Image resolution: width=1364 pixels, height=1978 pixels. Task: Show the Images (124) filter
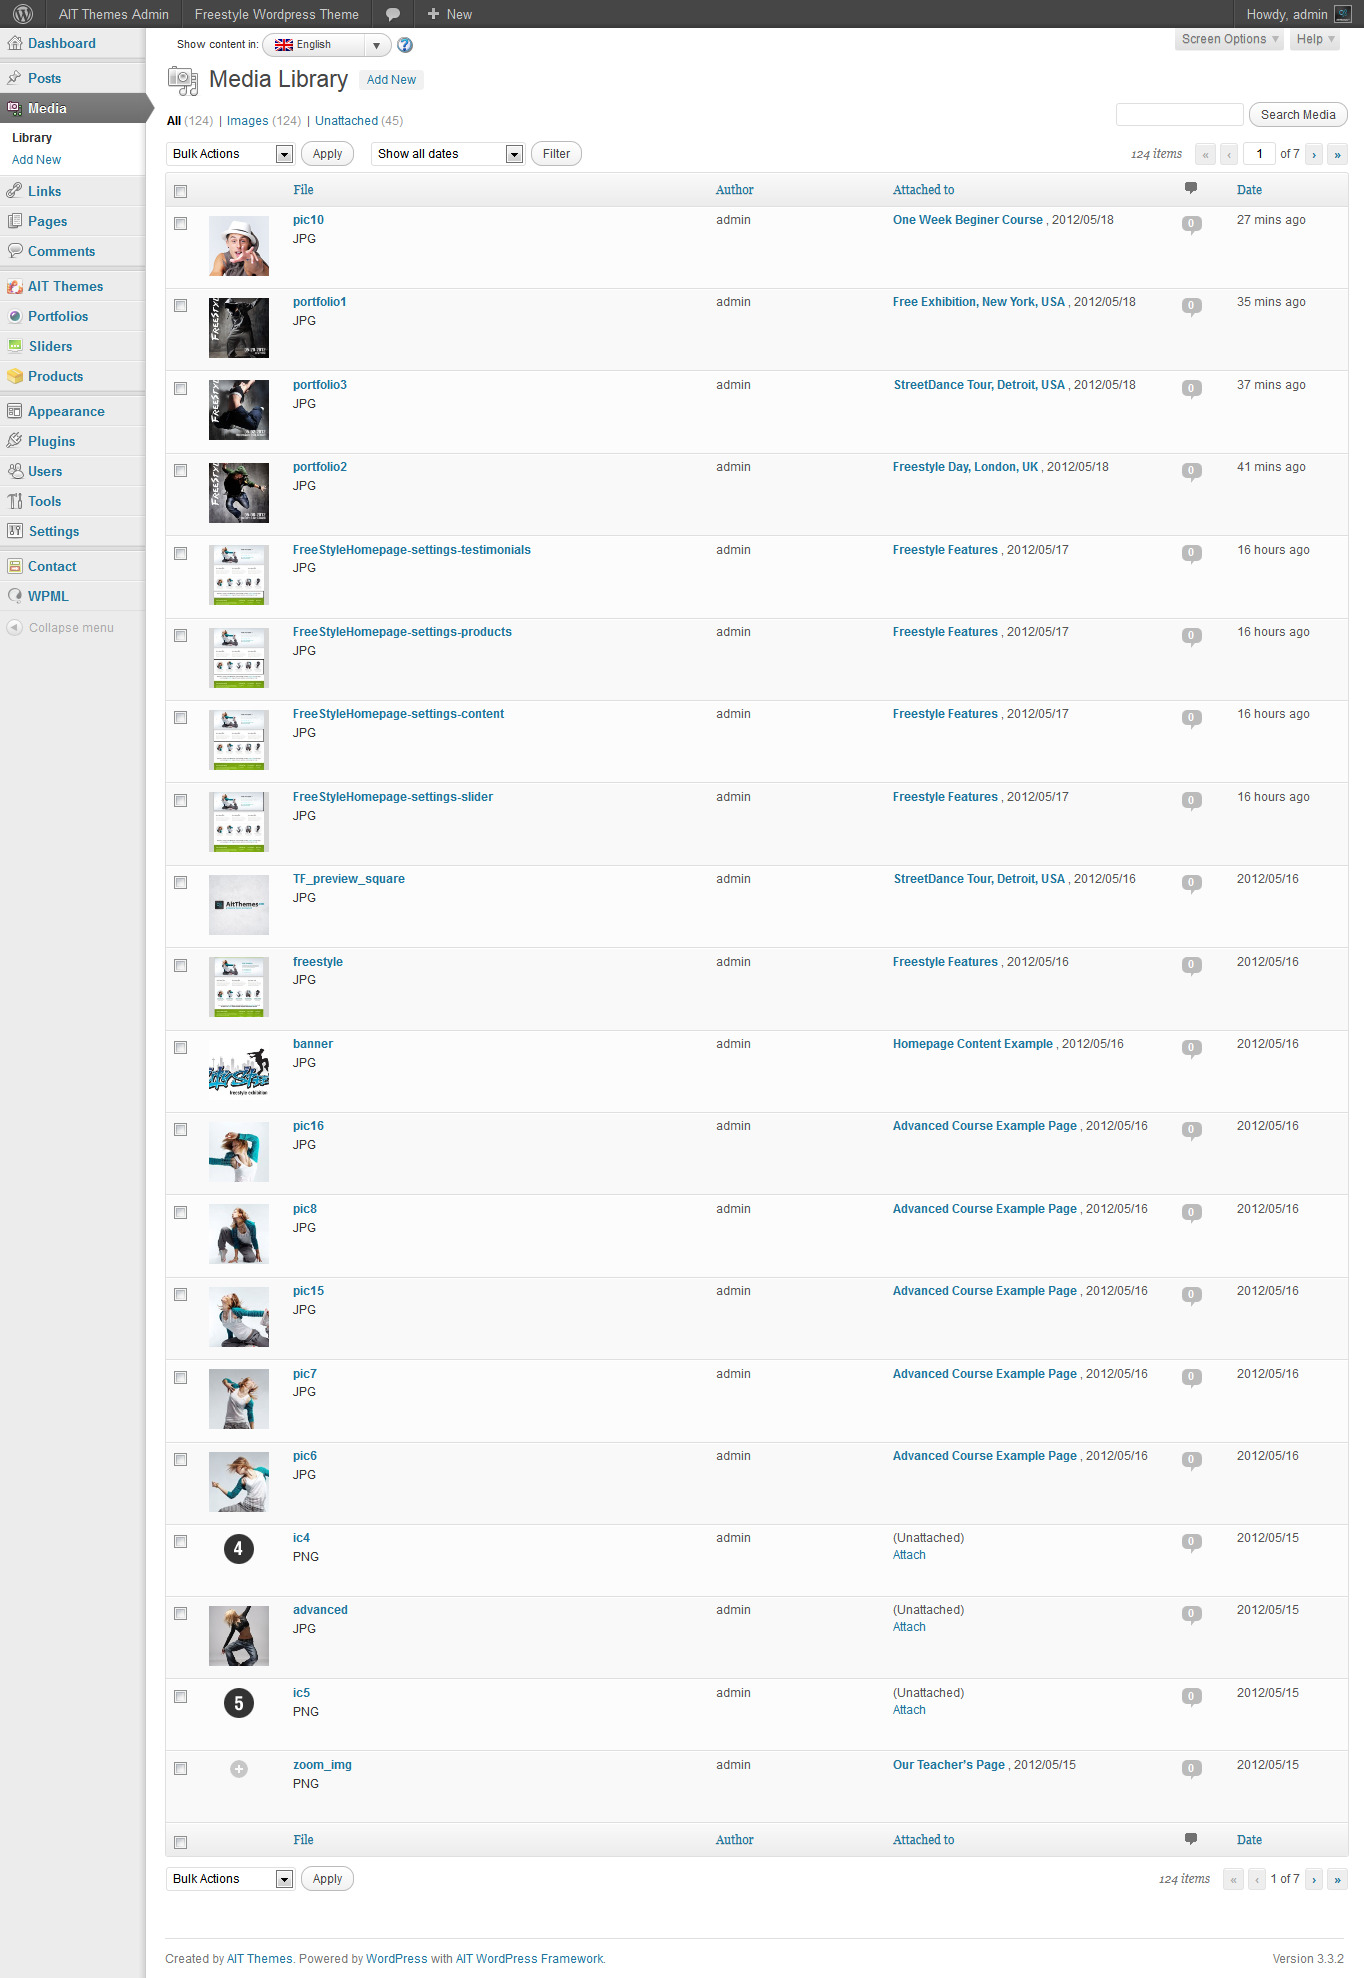tap(264, 121)
